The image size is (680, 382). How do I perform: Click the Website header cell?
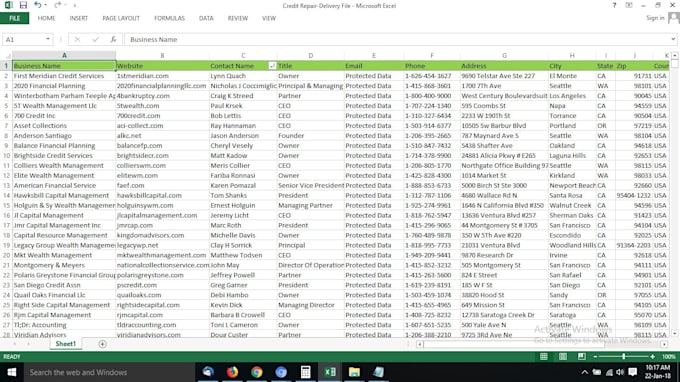click(163, 66)
